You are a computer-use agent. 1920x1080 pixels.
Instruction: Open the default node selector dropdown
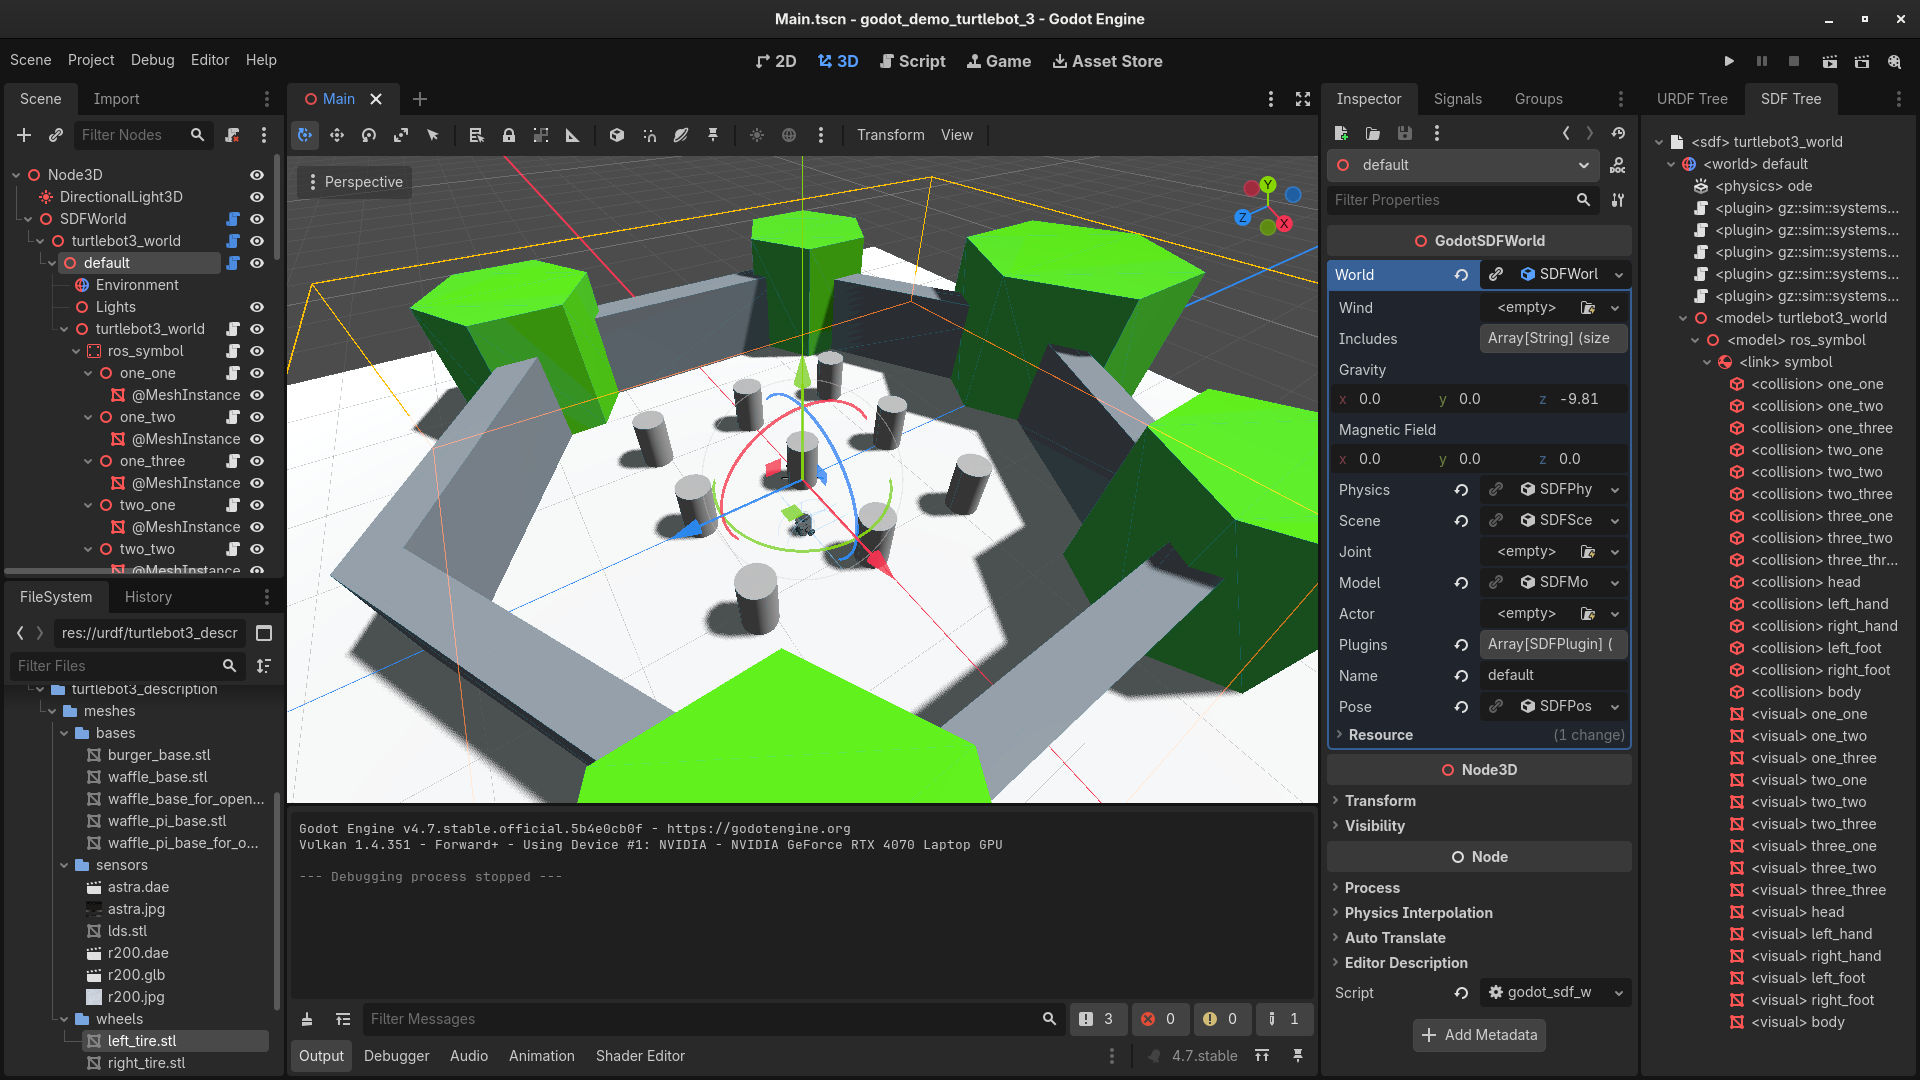pos(1464,165)
